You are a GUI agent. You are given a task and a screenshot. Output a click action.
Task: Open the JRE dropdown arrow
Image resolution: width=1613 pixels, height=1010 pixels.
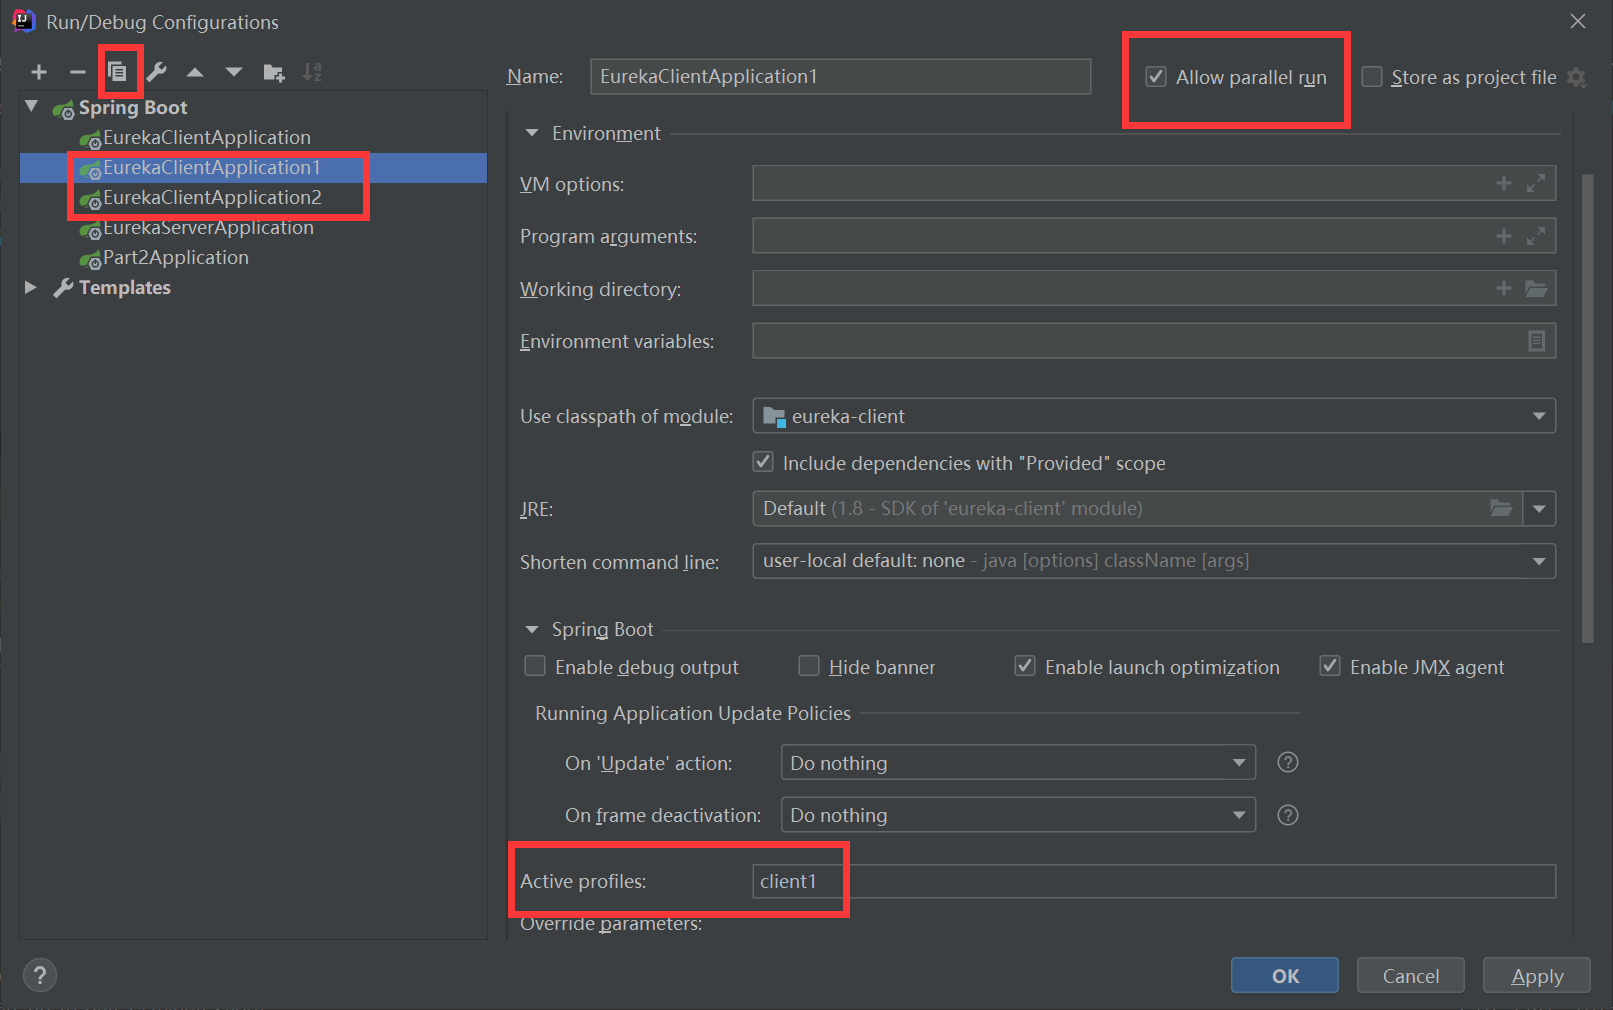(1539, 508)
